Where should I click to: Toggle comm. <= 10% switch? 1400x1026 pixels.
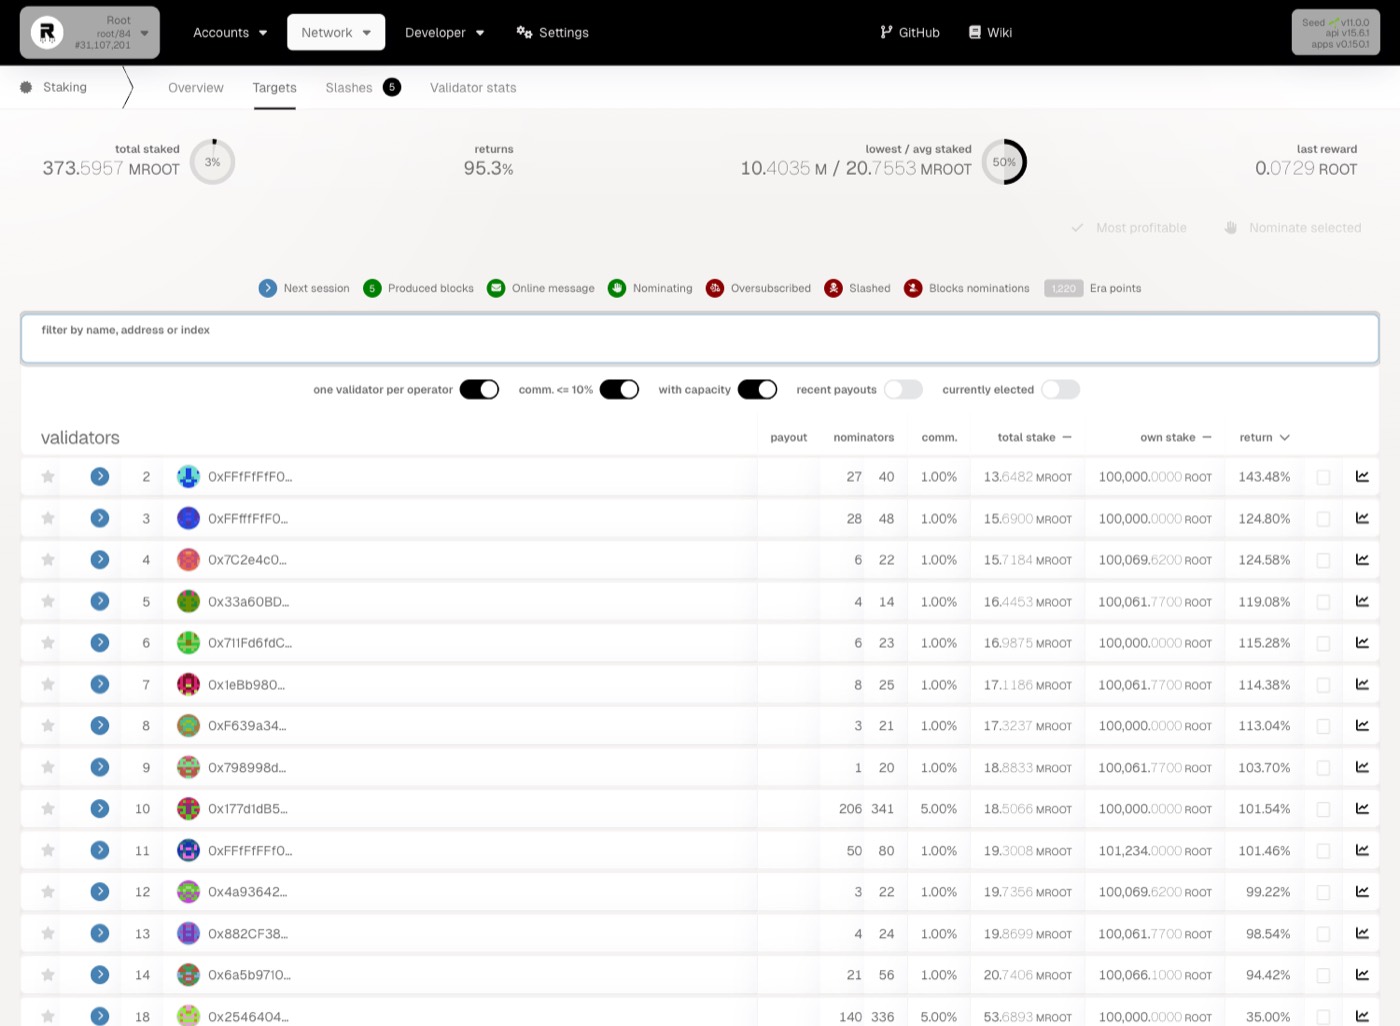(x=619, y=390)
